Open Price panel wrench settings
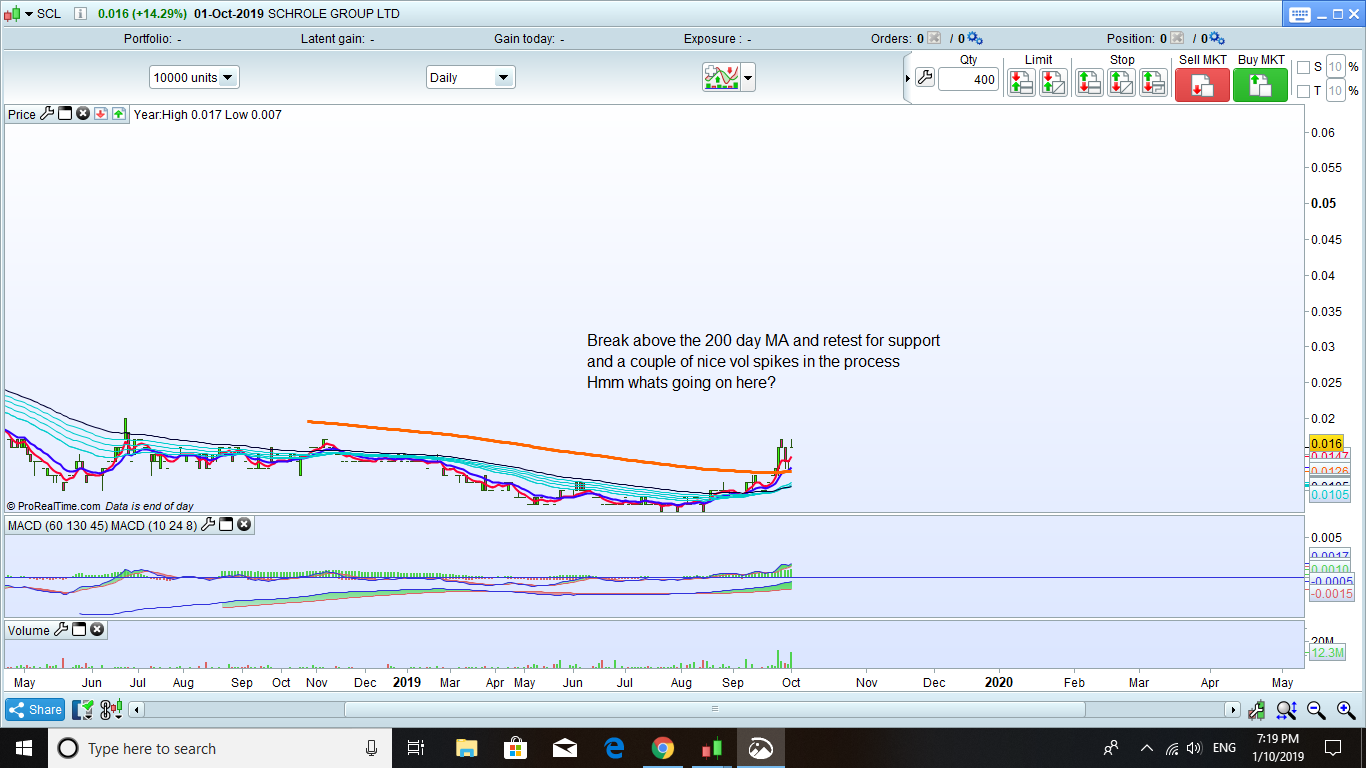Screen dimensions: 1366x768 click(46, 114)
